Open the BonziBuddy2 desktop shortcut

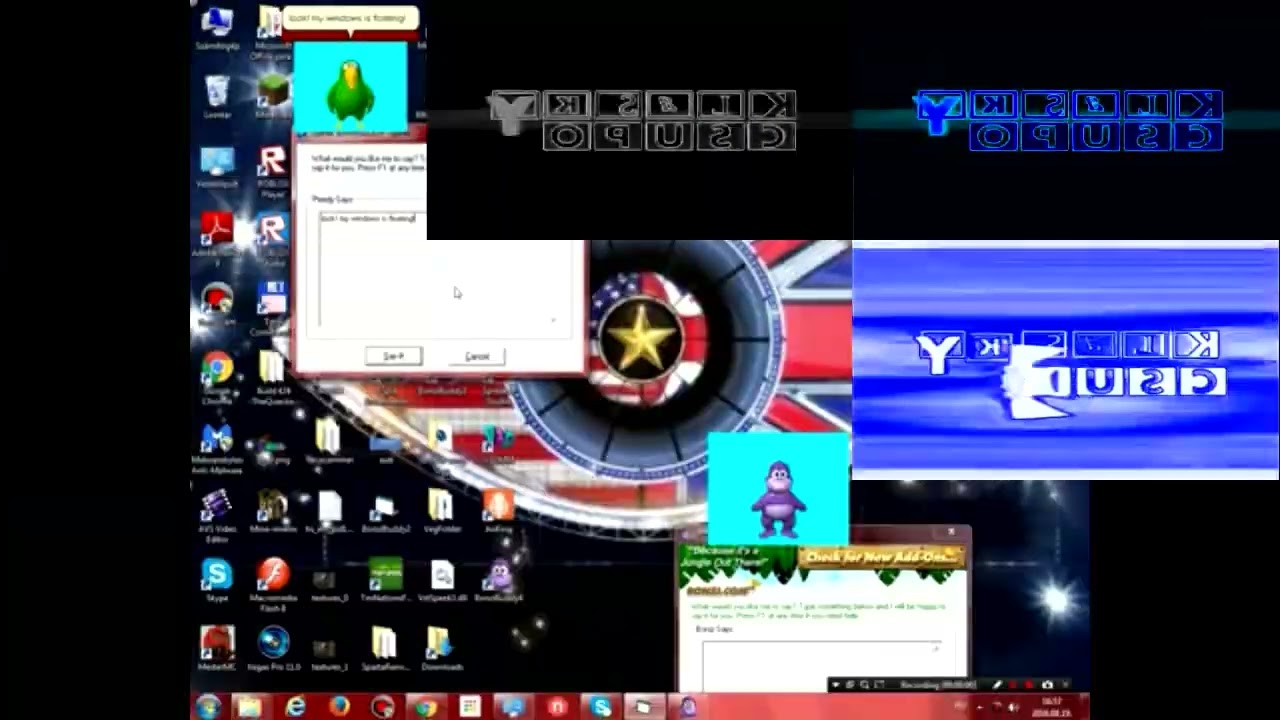[385, 512]
